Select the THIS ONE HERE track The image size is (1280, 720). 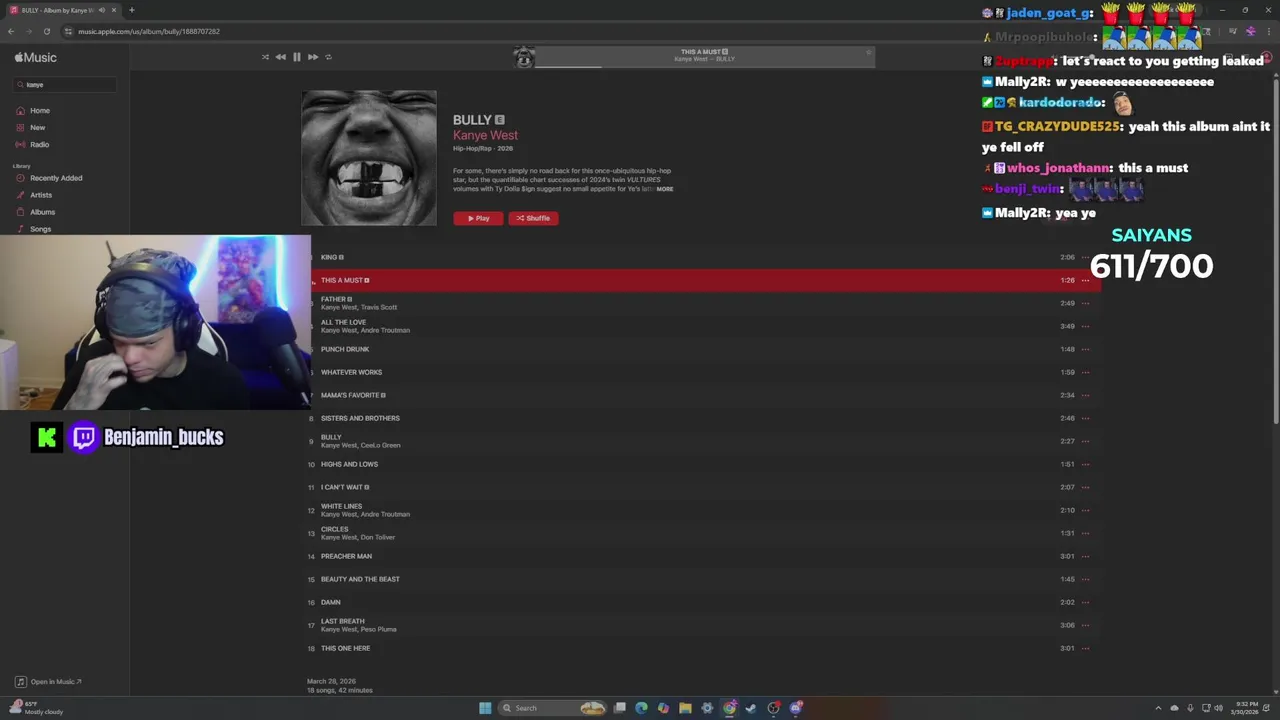point(700,648)
